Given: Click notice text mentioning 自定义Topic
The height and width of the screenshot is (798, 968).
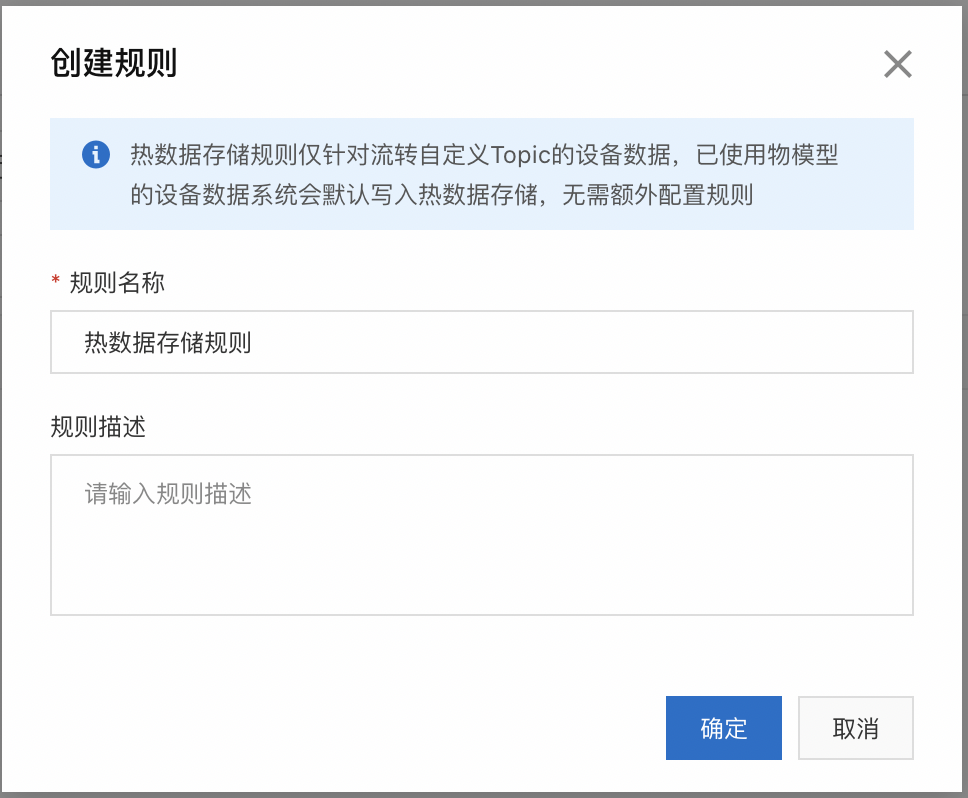Looking at the screenshot, I should [x=484, y=154].
